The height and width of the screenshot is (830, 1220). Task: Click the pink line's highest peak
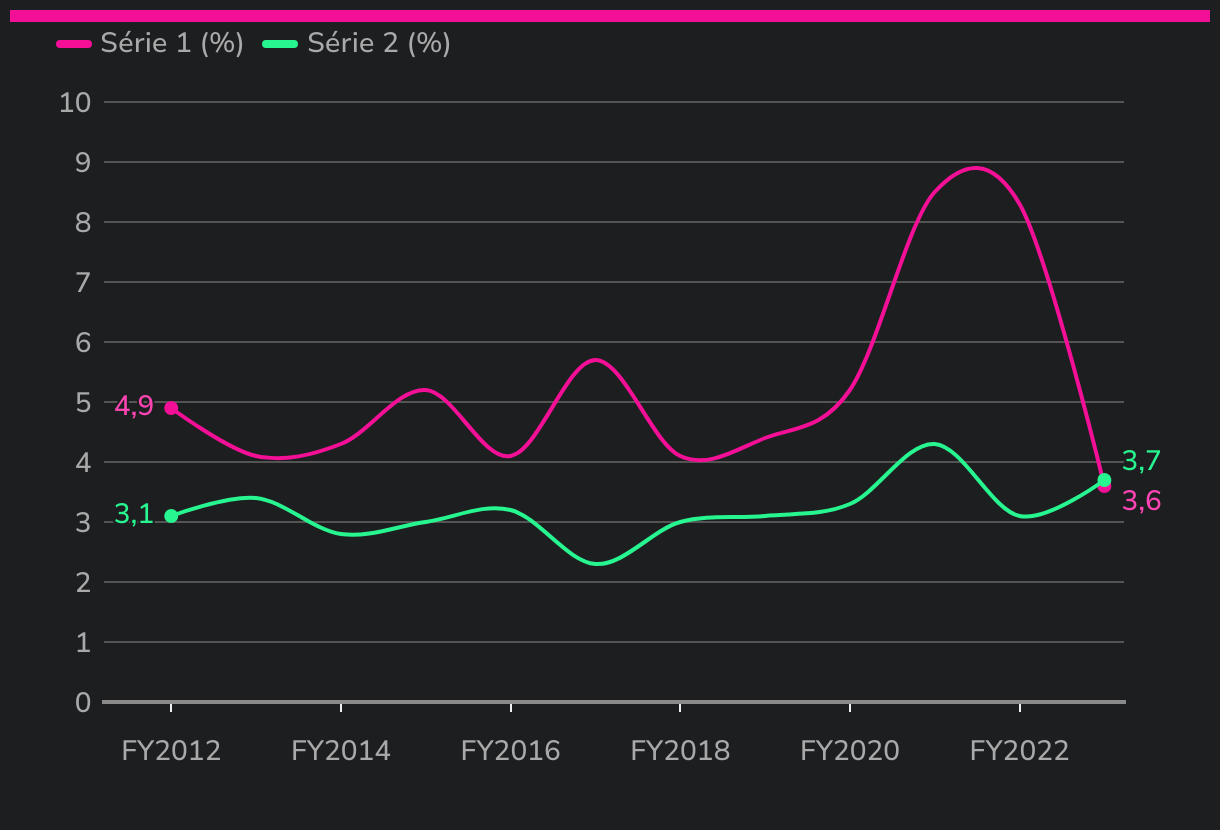pyautogui.click(x=976, y=168)
